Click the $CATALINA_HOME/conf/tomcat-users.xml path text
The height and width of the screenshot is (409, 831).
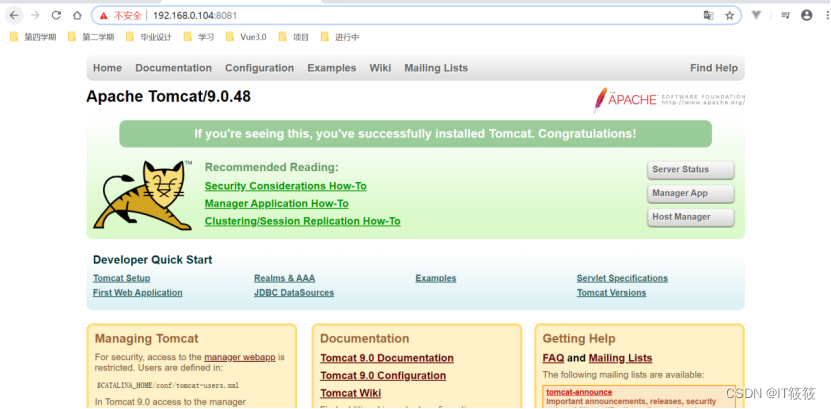(168, 385)
